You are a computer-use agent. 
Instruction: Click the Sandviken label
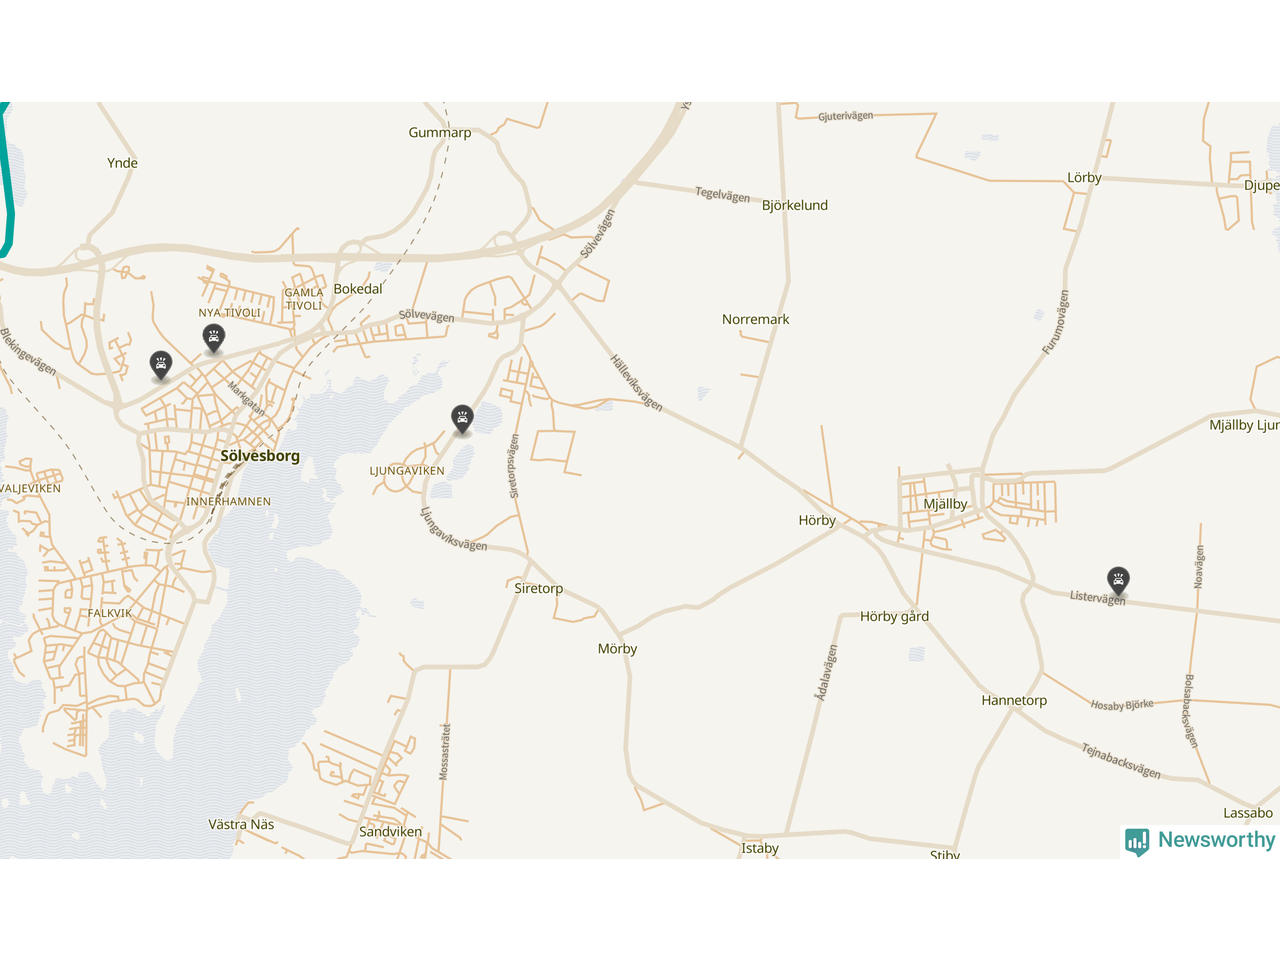[x=391, y=832]
